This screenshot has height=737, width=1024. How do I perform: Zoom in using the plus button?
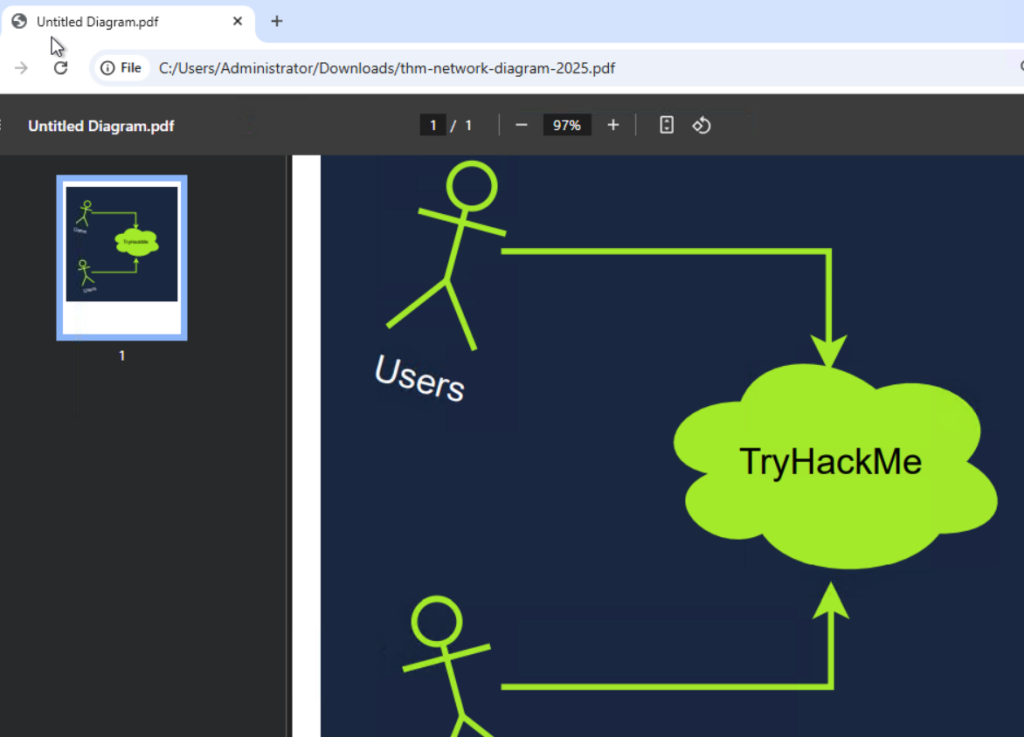click(x=613, y=125)
